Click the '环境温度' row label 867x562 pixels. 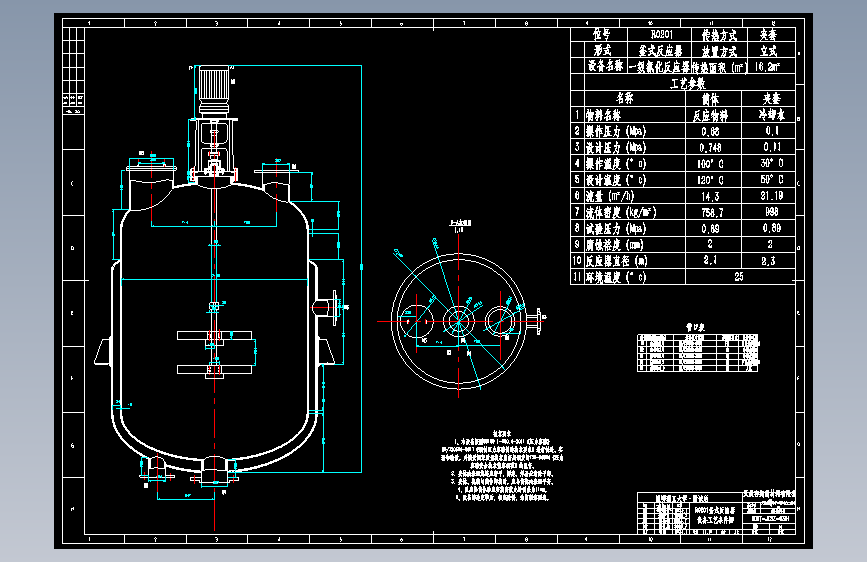click(x=616, y=277)
